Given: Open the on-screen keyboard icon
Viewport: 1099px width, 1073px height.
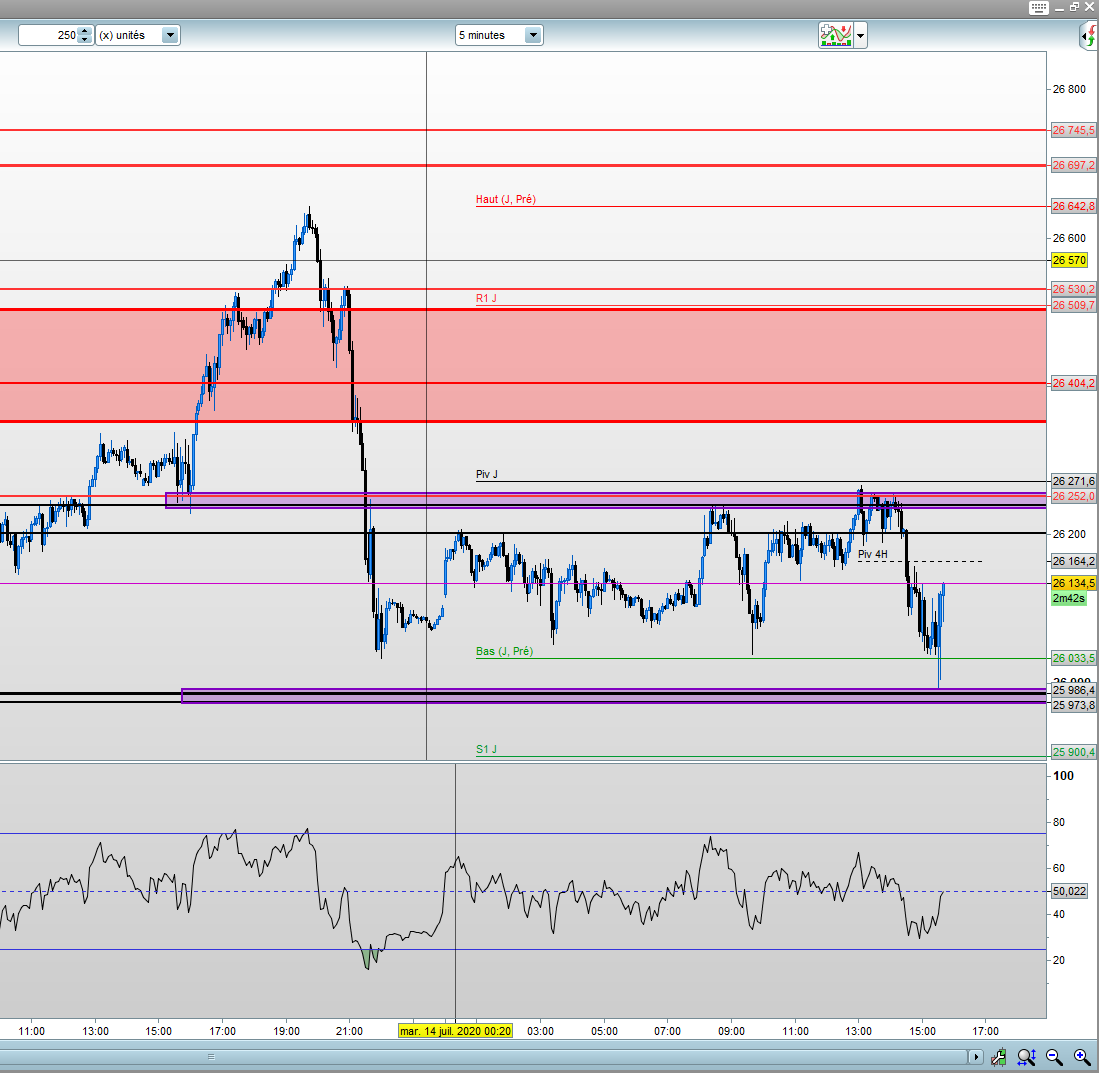Looking at the screenshot, I should pos(1040,7).
